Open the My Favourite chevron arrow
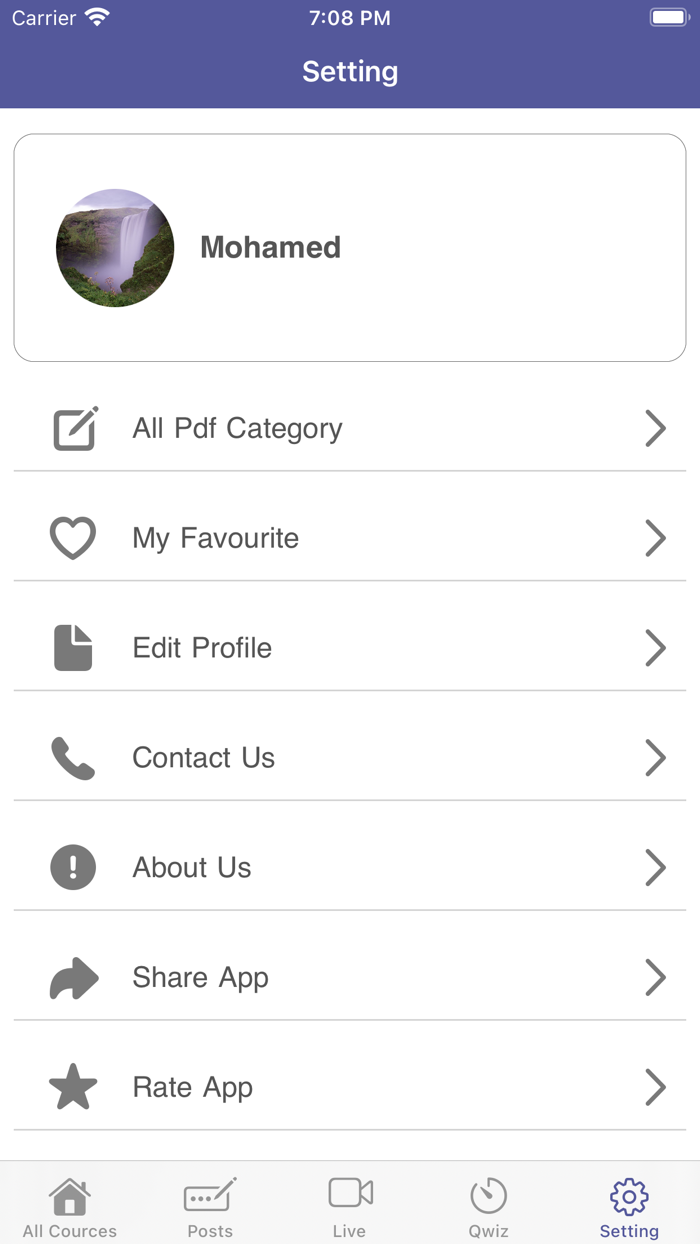 [655, 538]
